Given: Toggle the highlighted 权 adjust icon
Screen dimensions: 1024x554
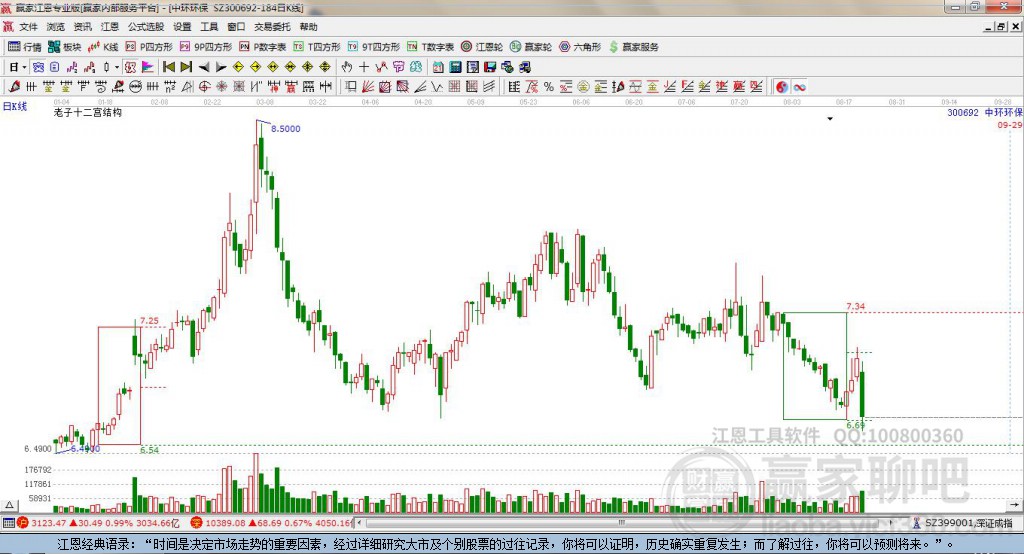Looking at the screenshot, I should tap(131, 67).
